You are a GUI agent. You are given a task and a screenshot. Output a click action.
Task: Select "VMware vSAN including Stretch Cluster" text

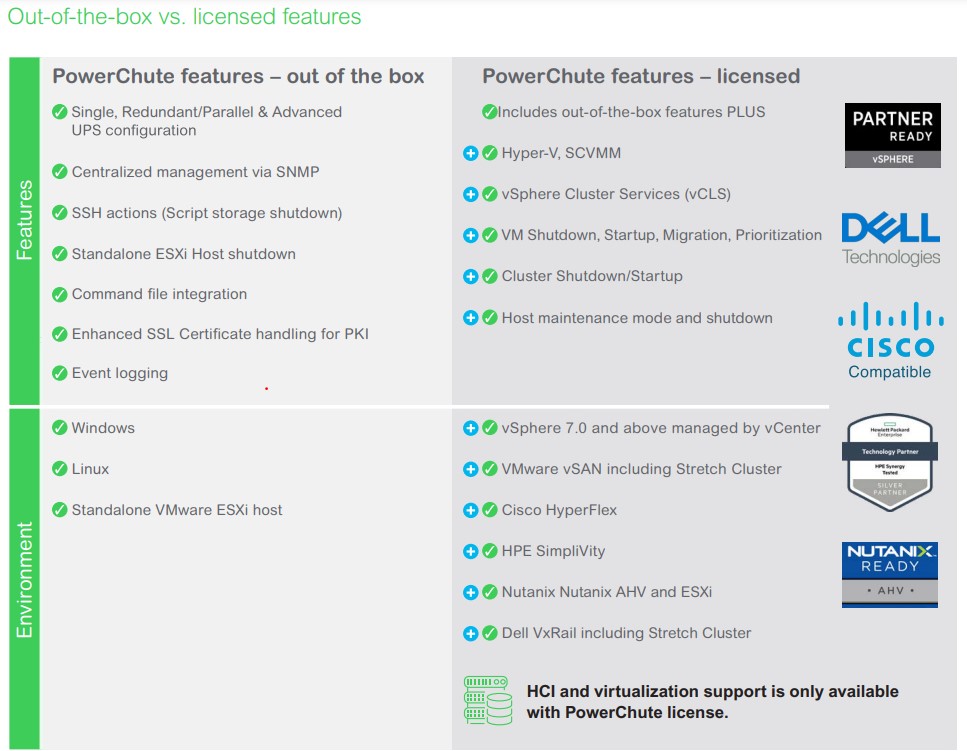click(641, 470)
